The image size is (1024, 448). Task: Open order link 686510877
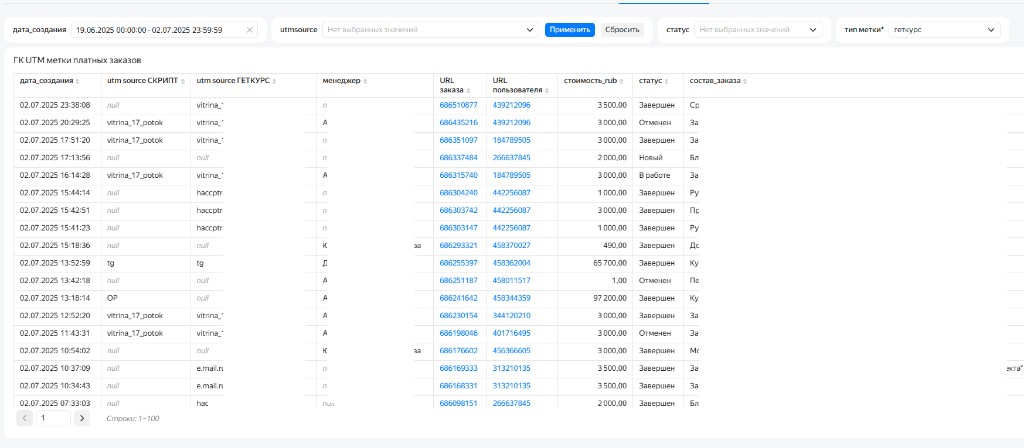pos(458,105)
